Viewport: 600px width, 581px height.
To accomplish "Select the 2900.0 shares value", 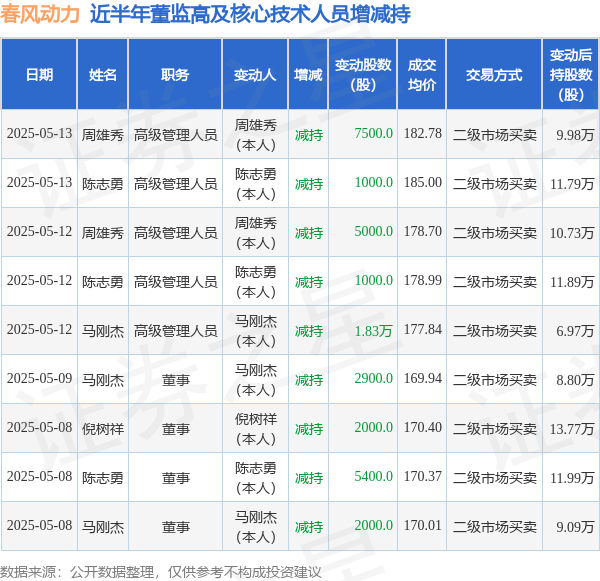I will [373, 379].
